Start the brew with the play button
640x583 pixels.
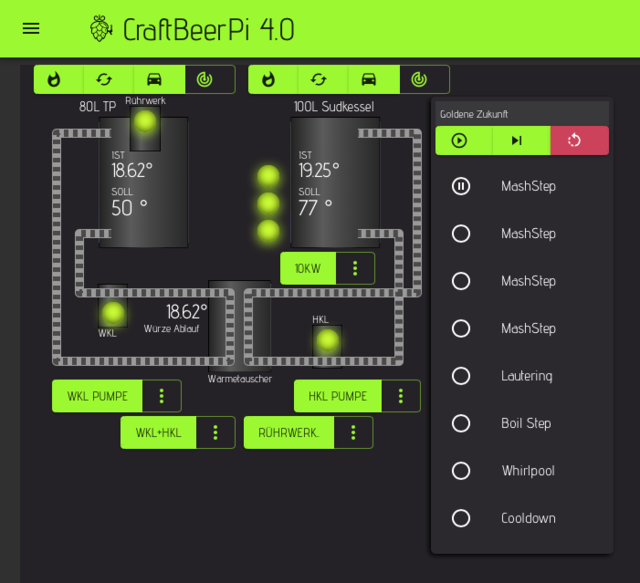[x=460, y=140]
